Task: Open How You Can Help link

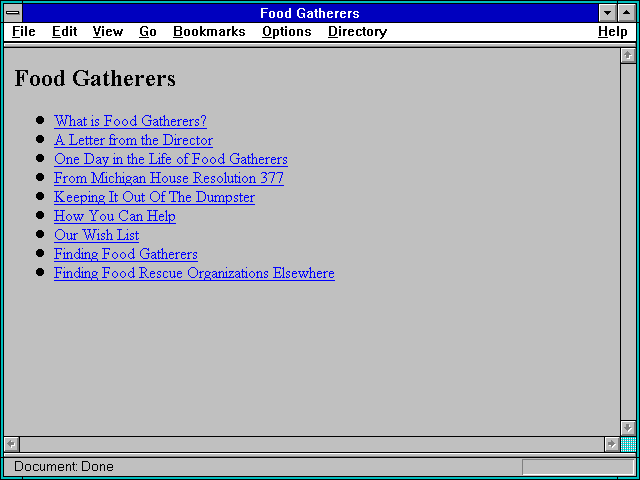Action: [115, 216]
